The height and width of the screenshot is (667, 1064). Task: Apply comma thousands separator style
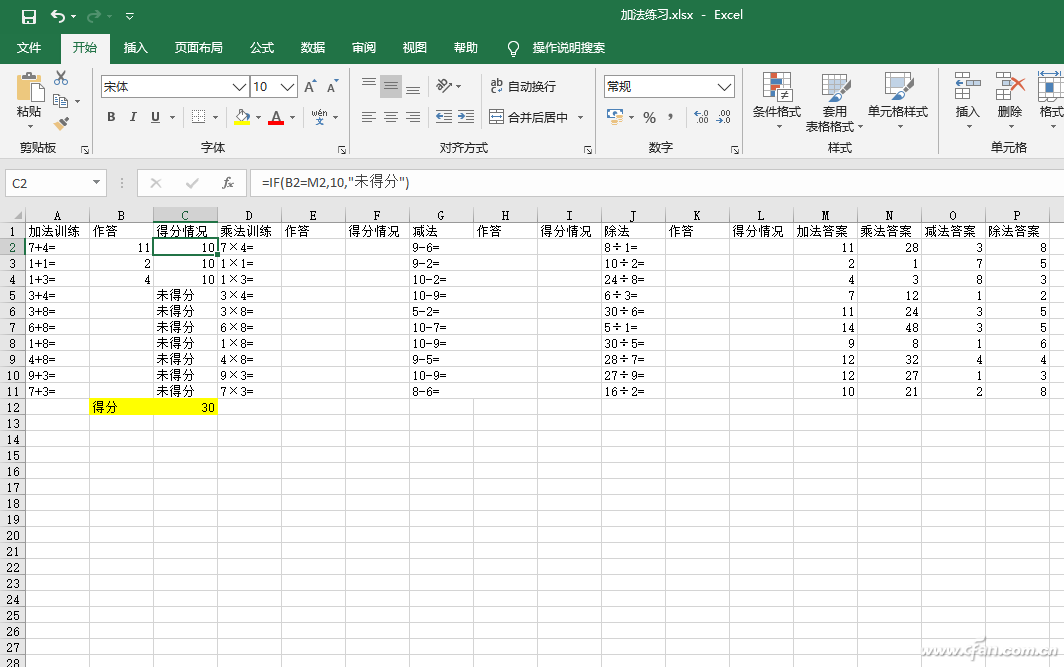coord(670,117)
